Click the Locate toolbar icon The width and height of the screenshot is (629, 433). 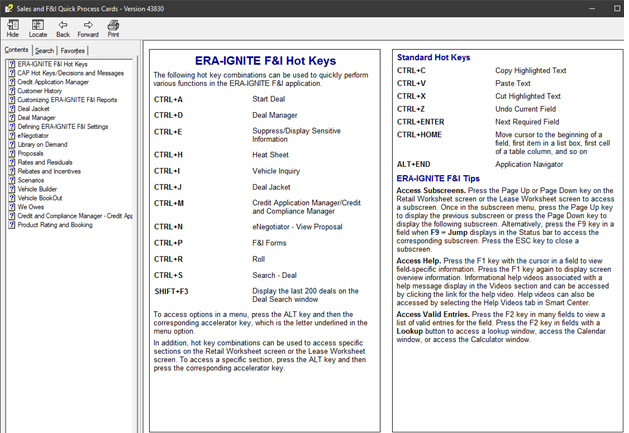coord(38,27)
